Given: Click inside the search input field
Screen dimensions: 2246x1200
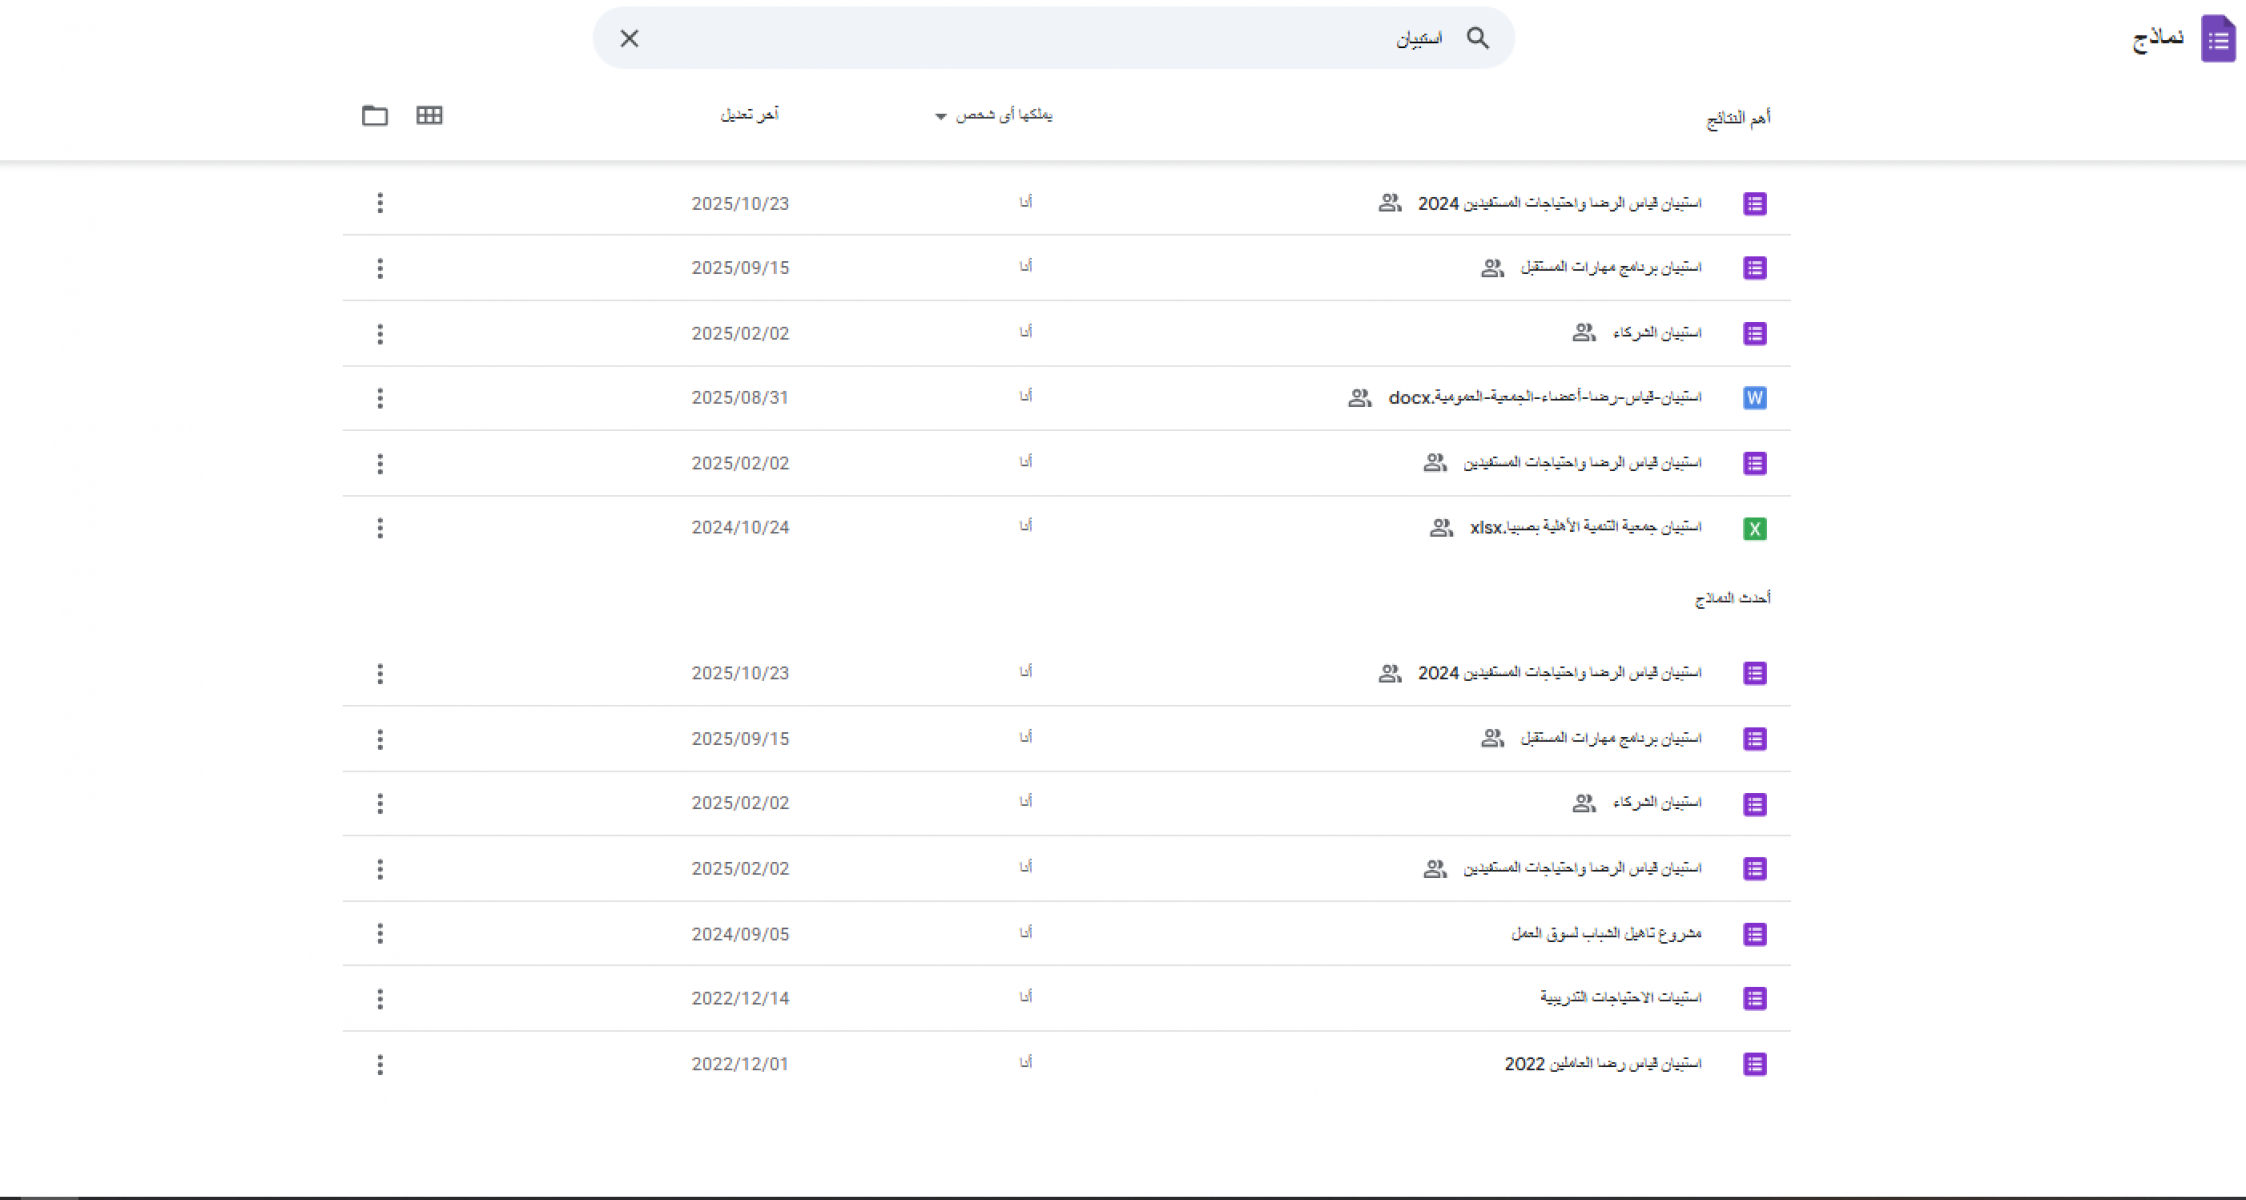Looking at the screenshot, I should point(1050,38).
